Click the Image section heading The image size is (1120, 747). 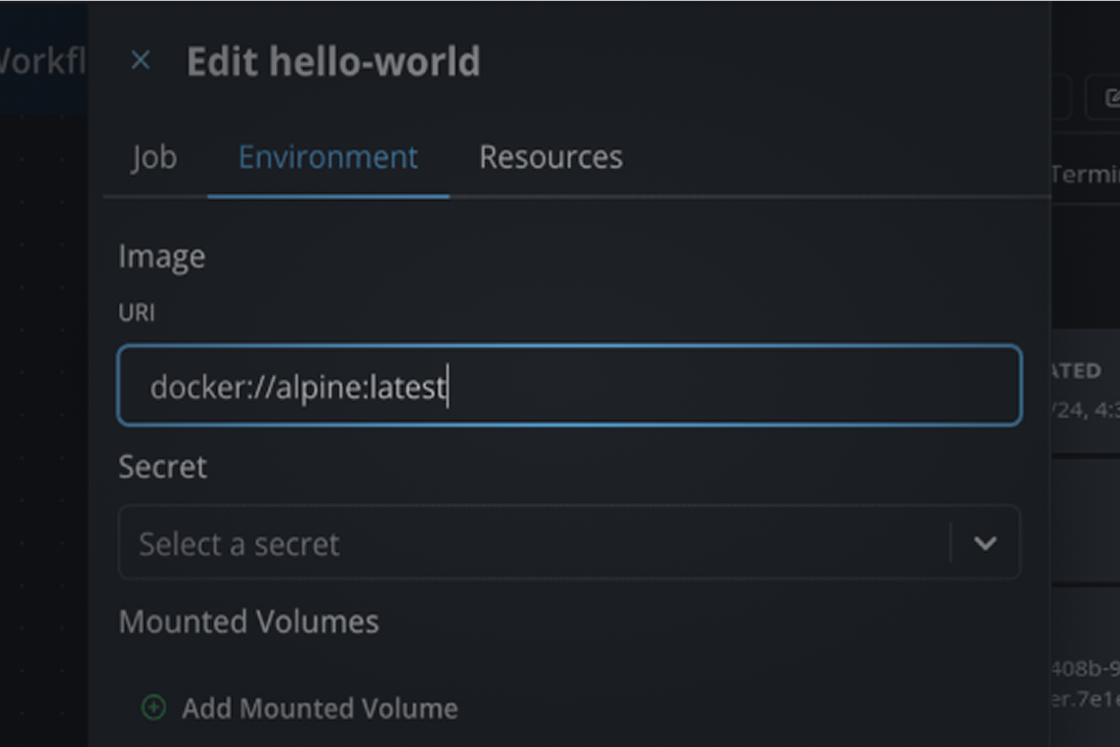point(162,256)
